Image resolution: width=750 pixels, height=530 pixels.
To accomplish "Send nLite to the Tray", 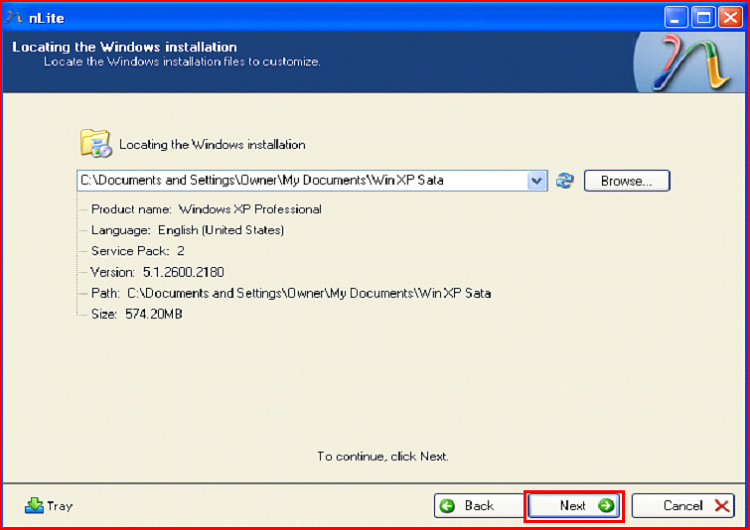I will pyautogui.click(x=49, y=506).
